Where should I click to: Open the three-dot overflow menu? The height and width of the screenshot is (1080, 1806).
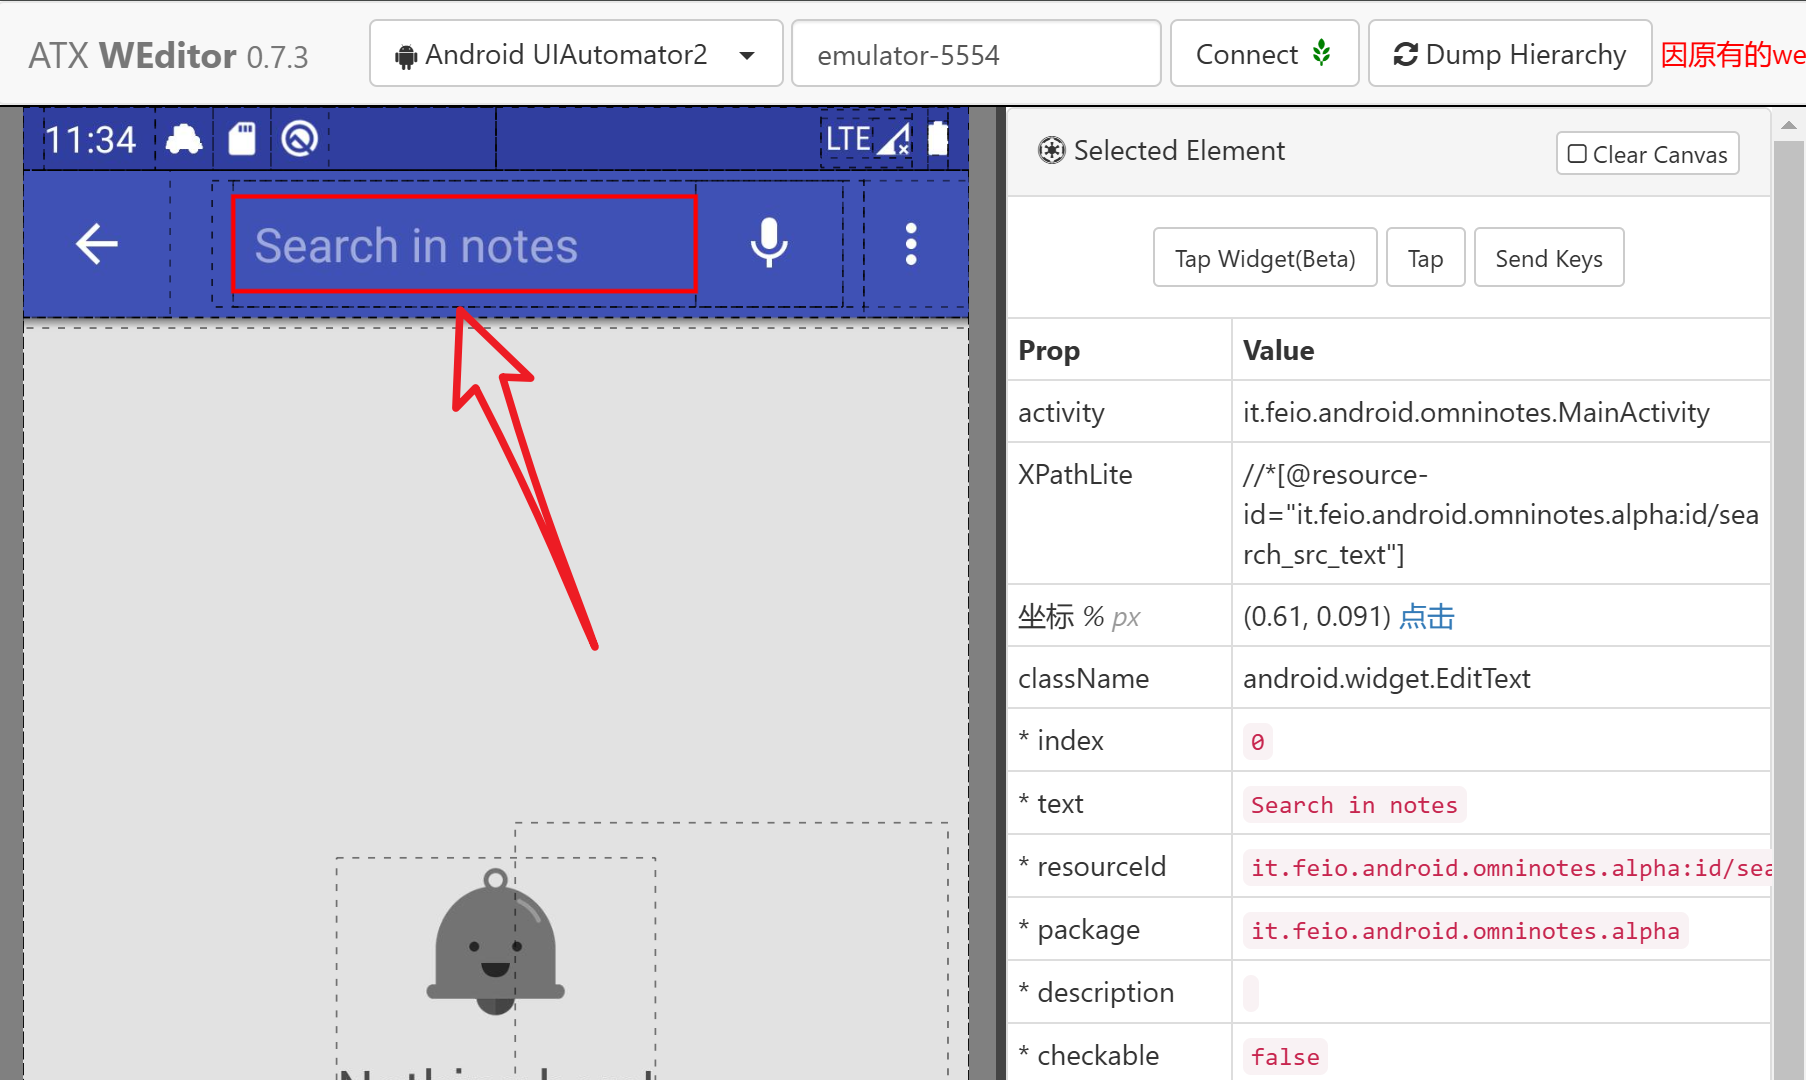point(911,244)
